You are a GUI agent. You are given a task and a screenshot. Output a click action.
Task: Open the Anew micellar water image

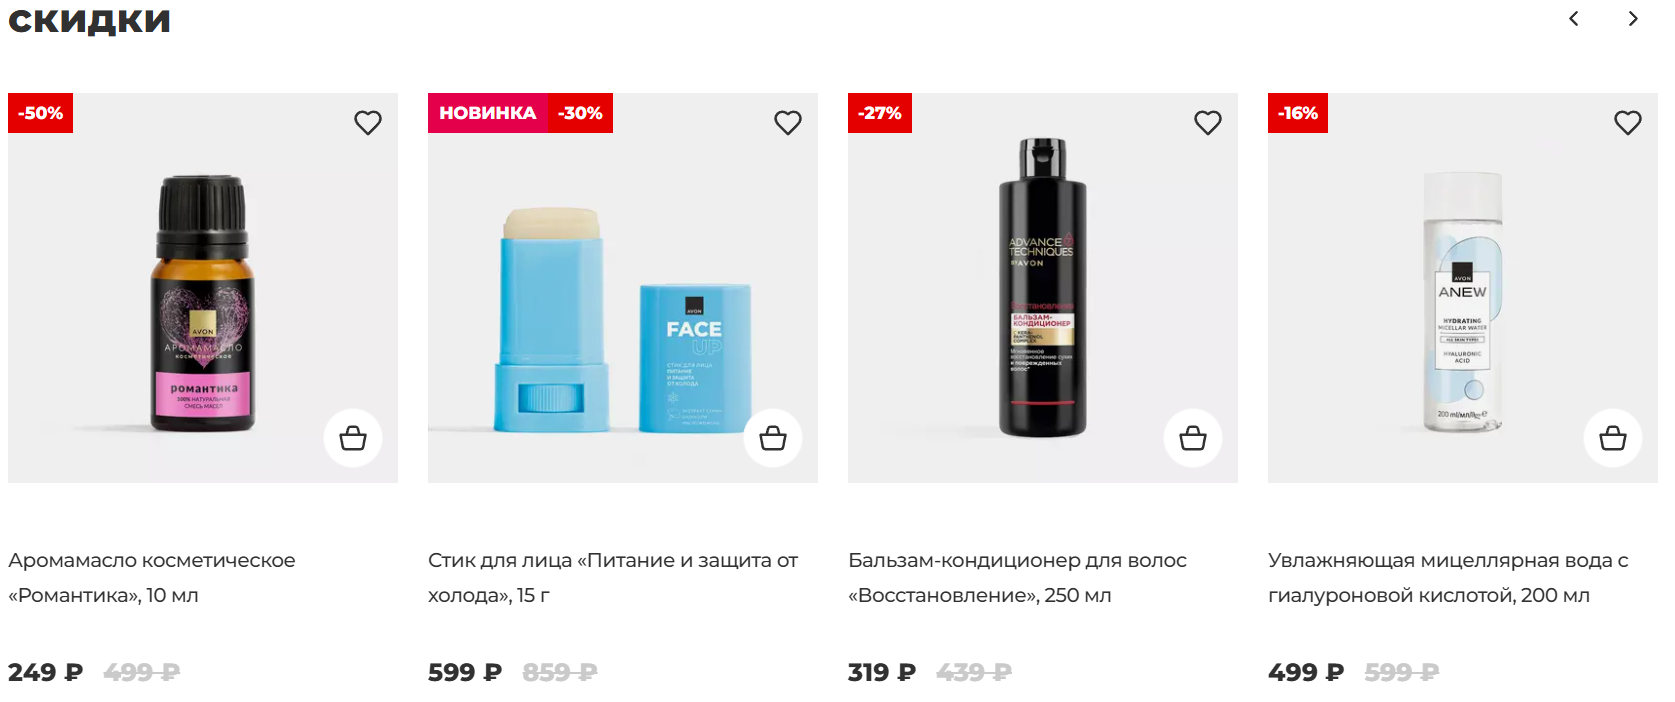1463,302
